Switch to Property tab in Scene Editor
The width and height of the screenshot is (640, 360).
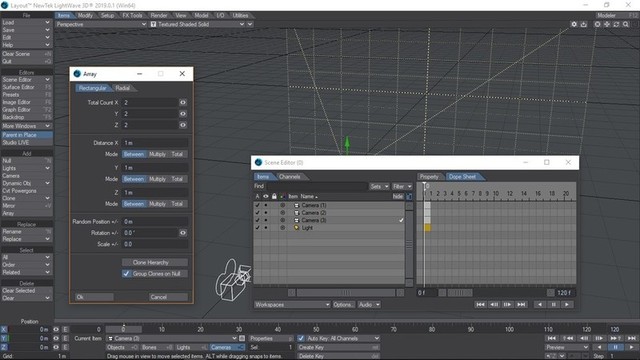point(429,177)
